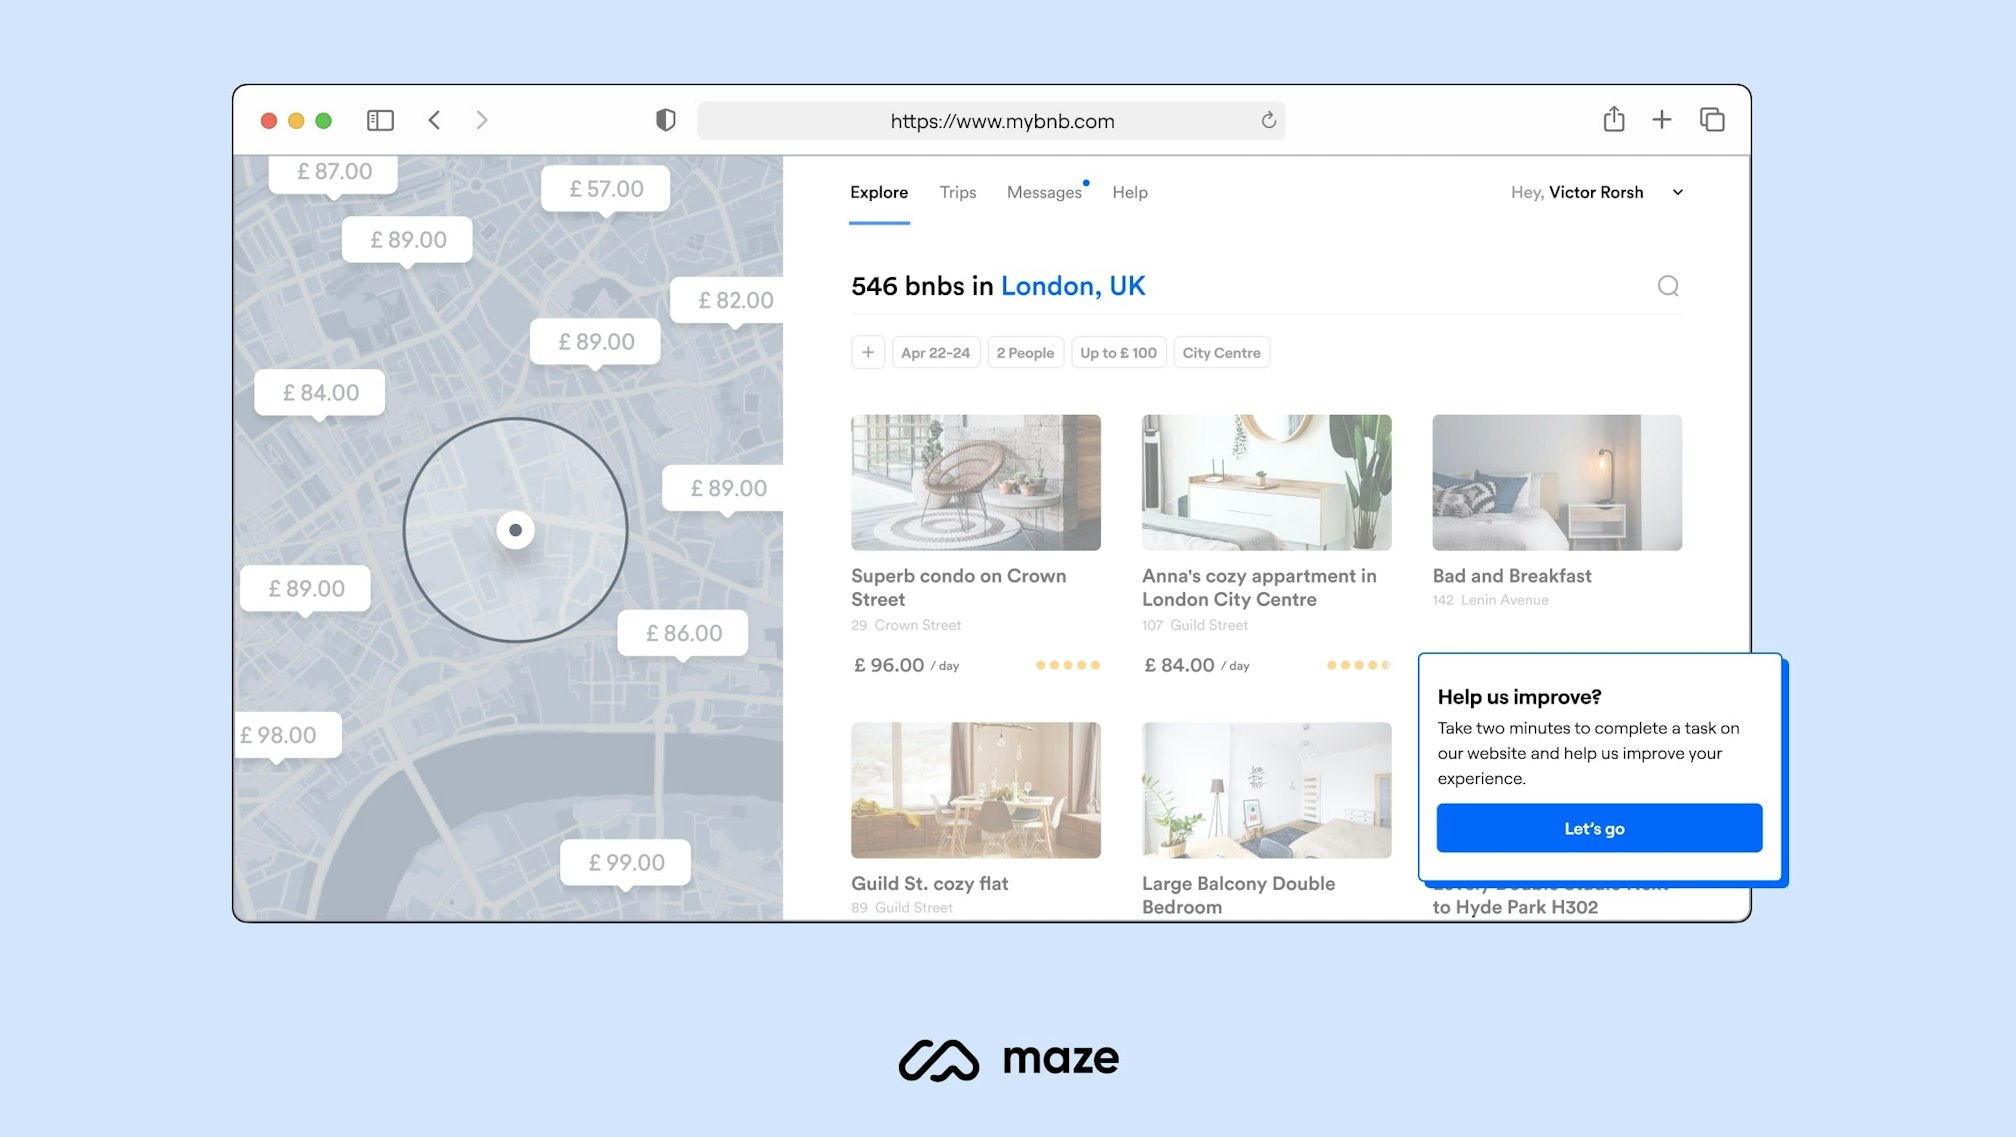2016x1137 pixels.
Task: Click the browser back navigation arrow
Action: pyautogui.click(x=435, y=119)
